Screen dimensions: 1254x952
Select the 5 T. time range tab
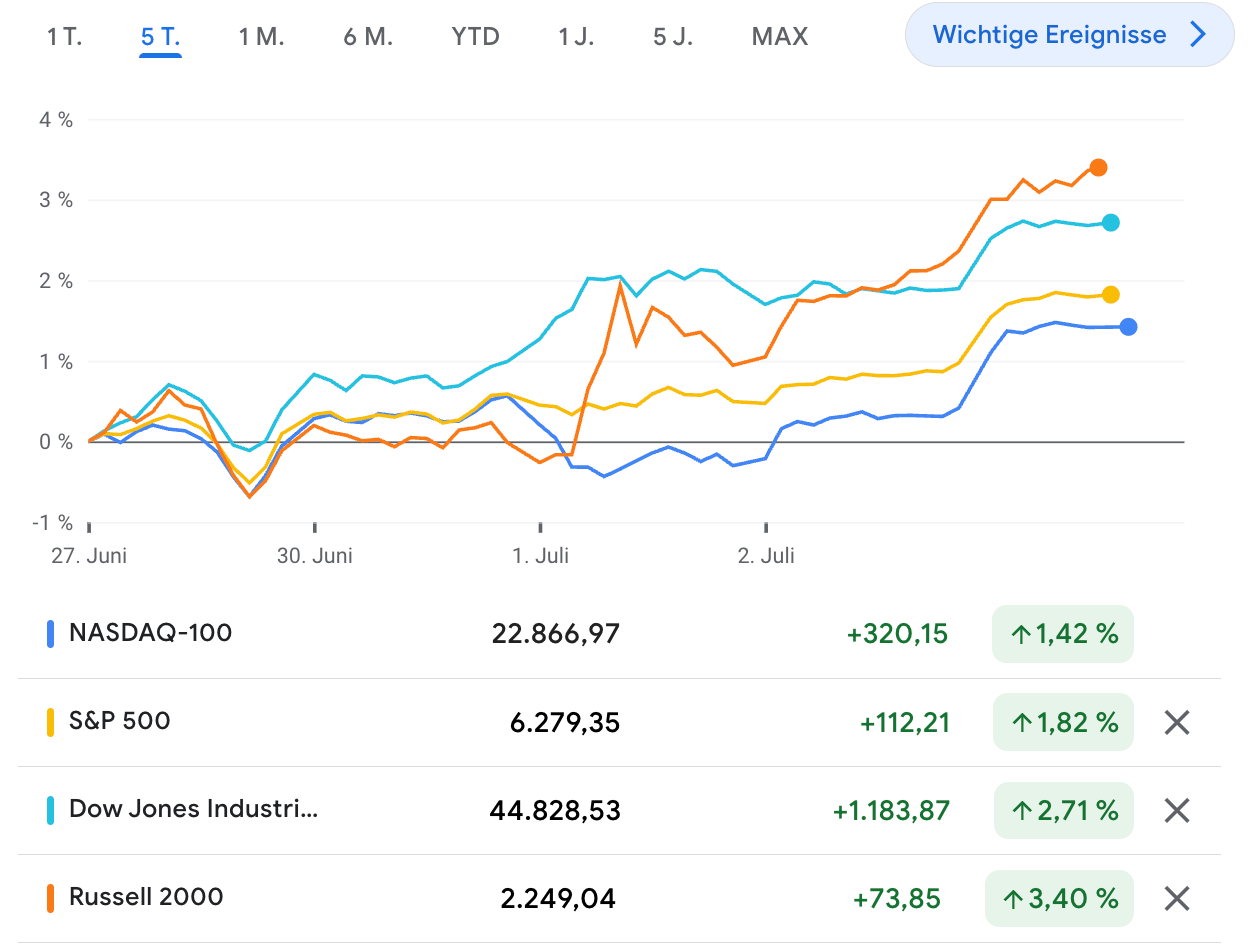tap(160, 37)
